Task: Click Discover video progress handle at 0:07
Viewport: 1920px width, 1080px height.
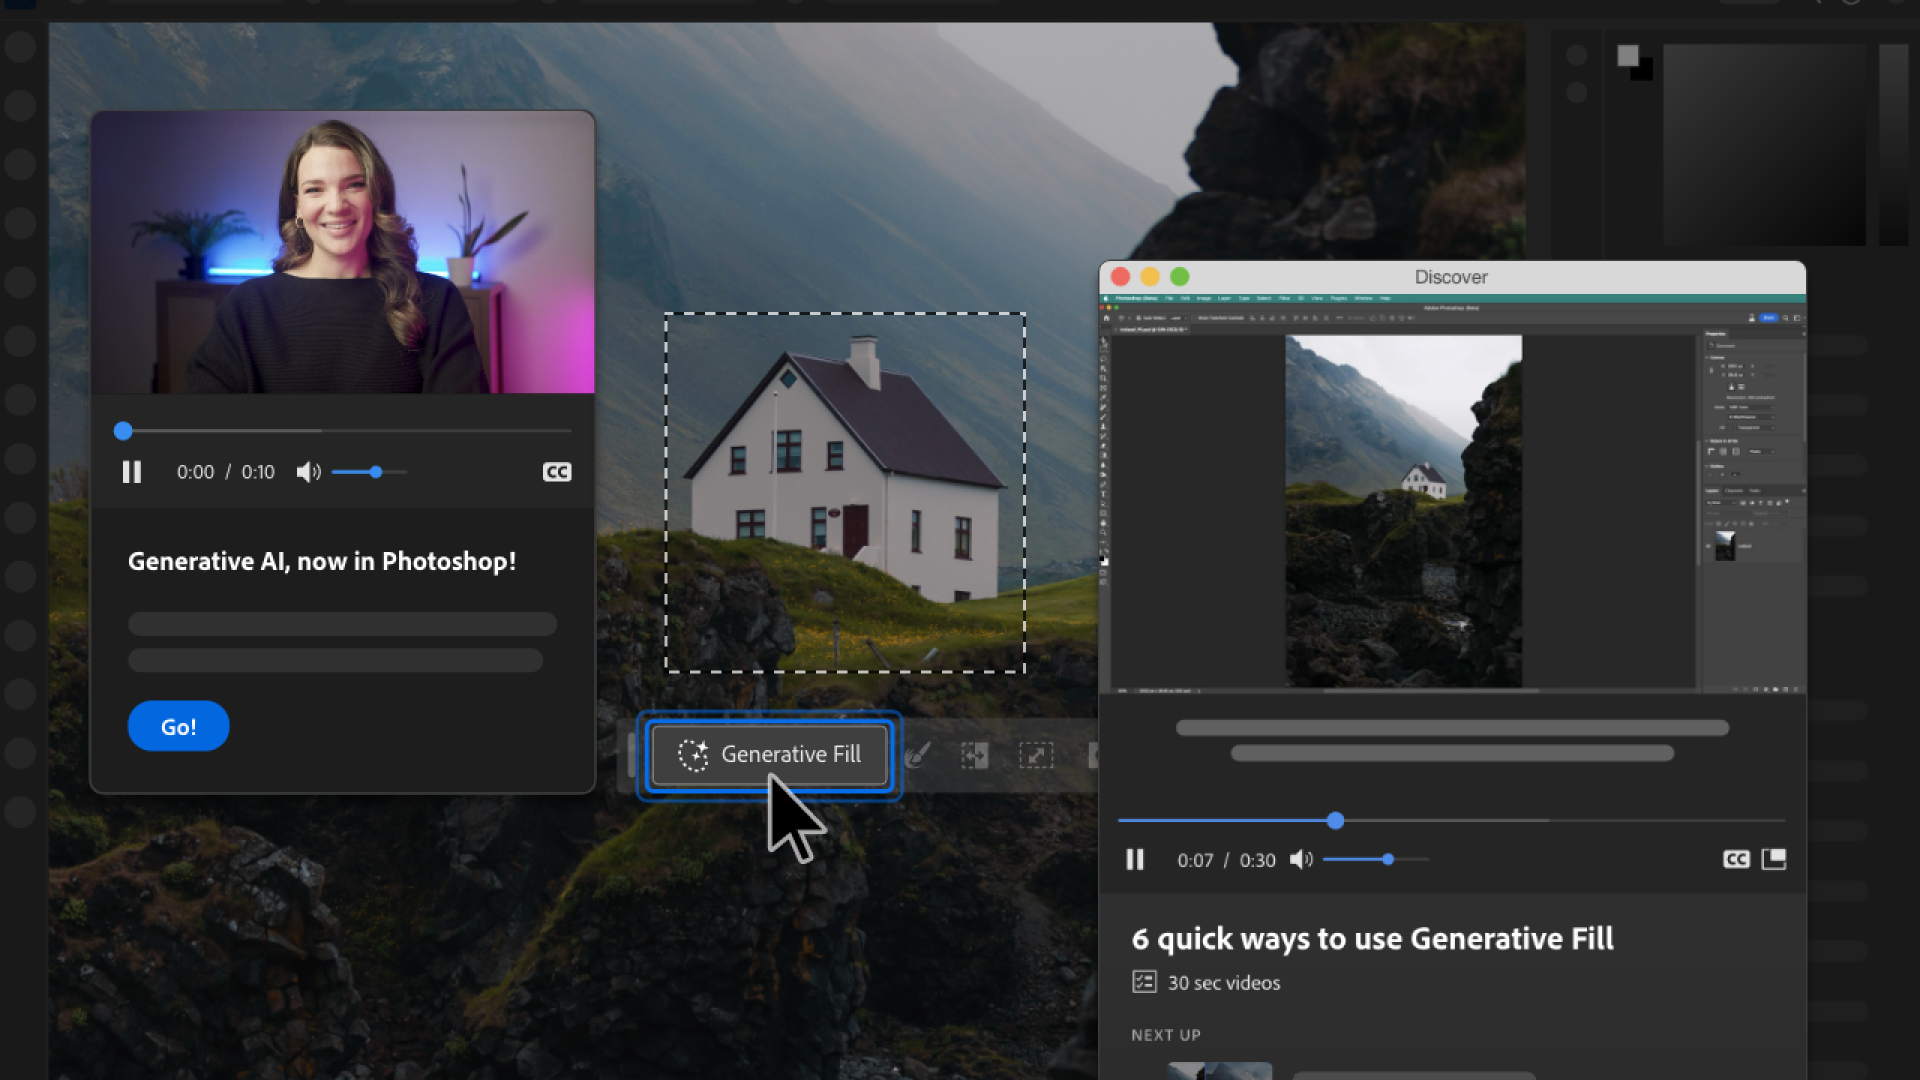Action: click(1336, 821)
